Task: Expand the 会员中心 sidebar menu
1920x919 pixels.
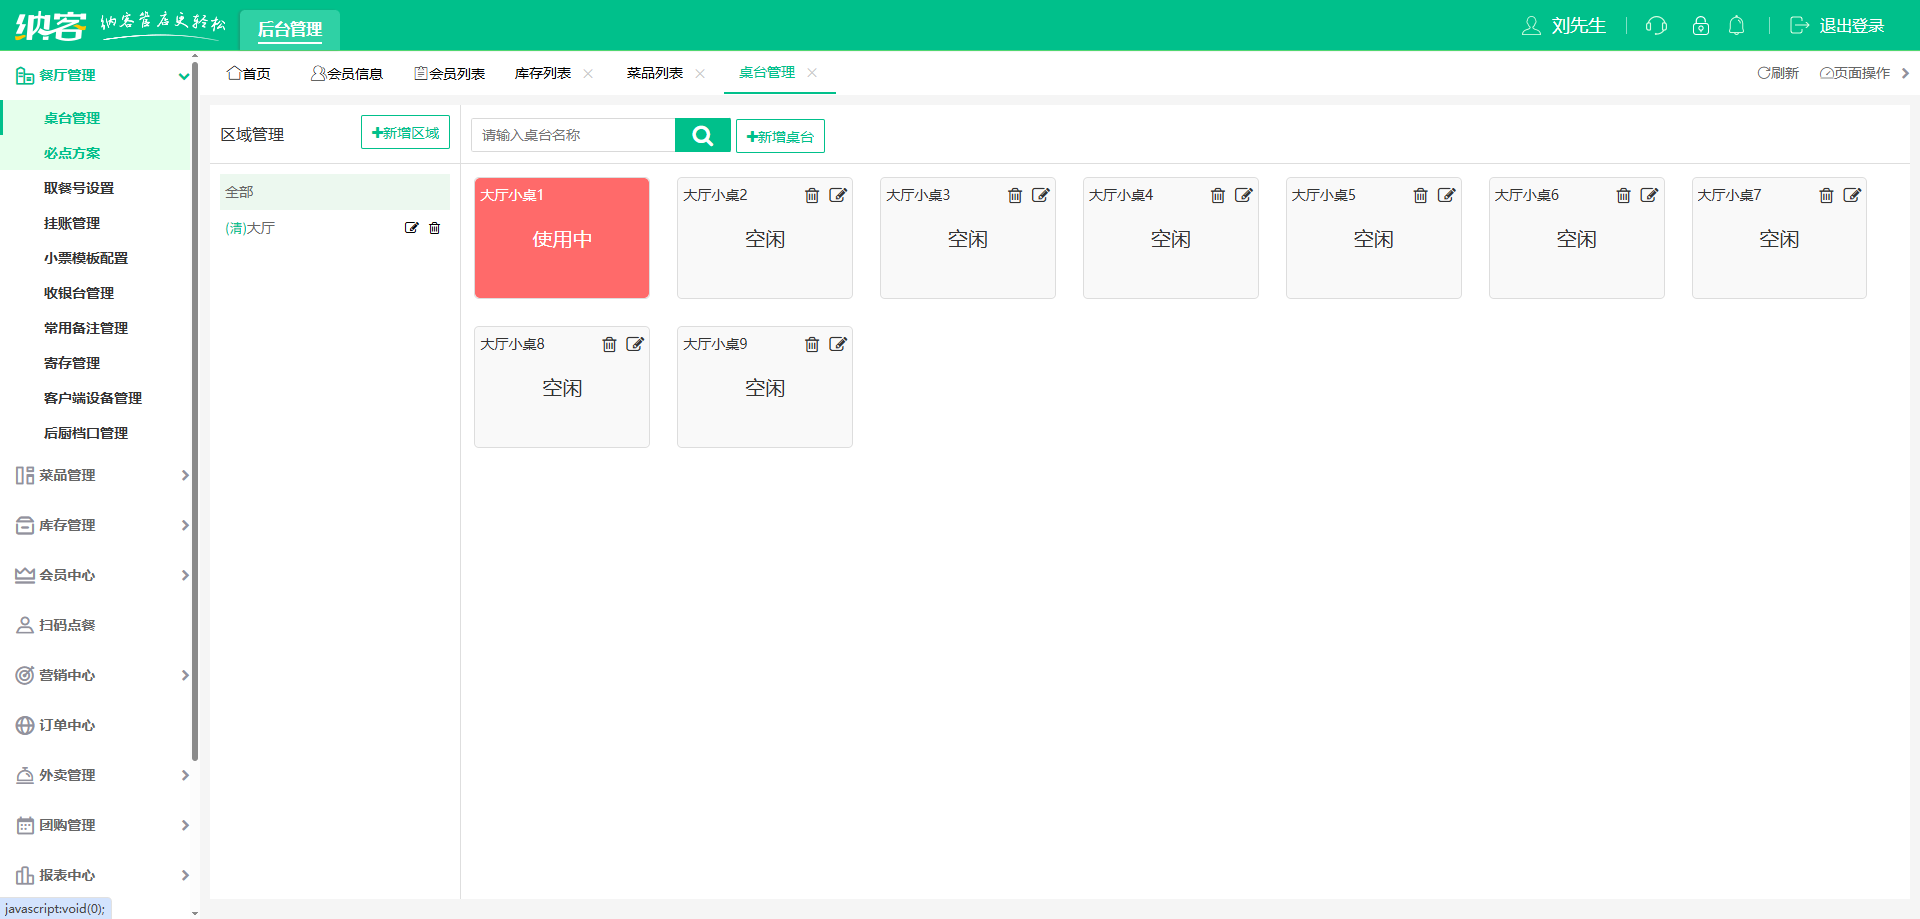Action: pos(100,575)
